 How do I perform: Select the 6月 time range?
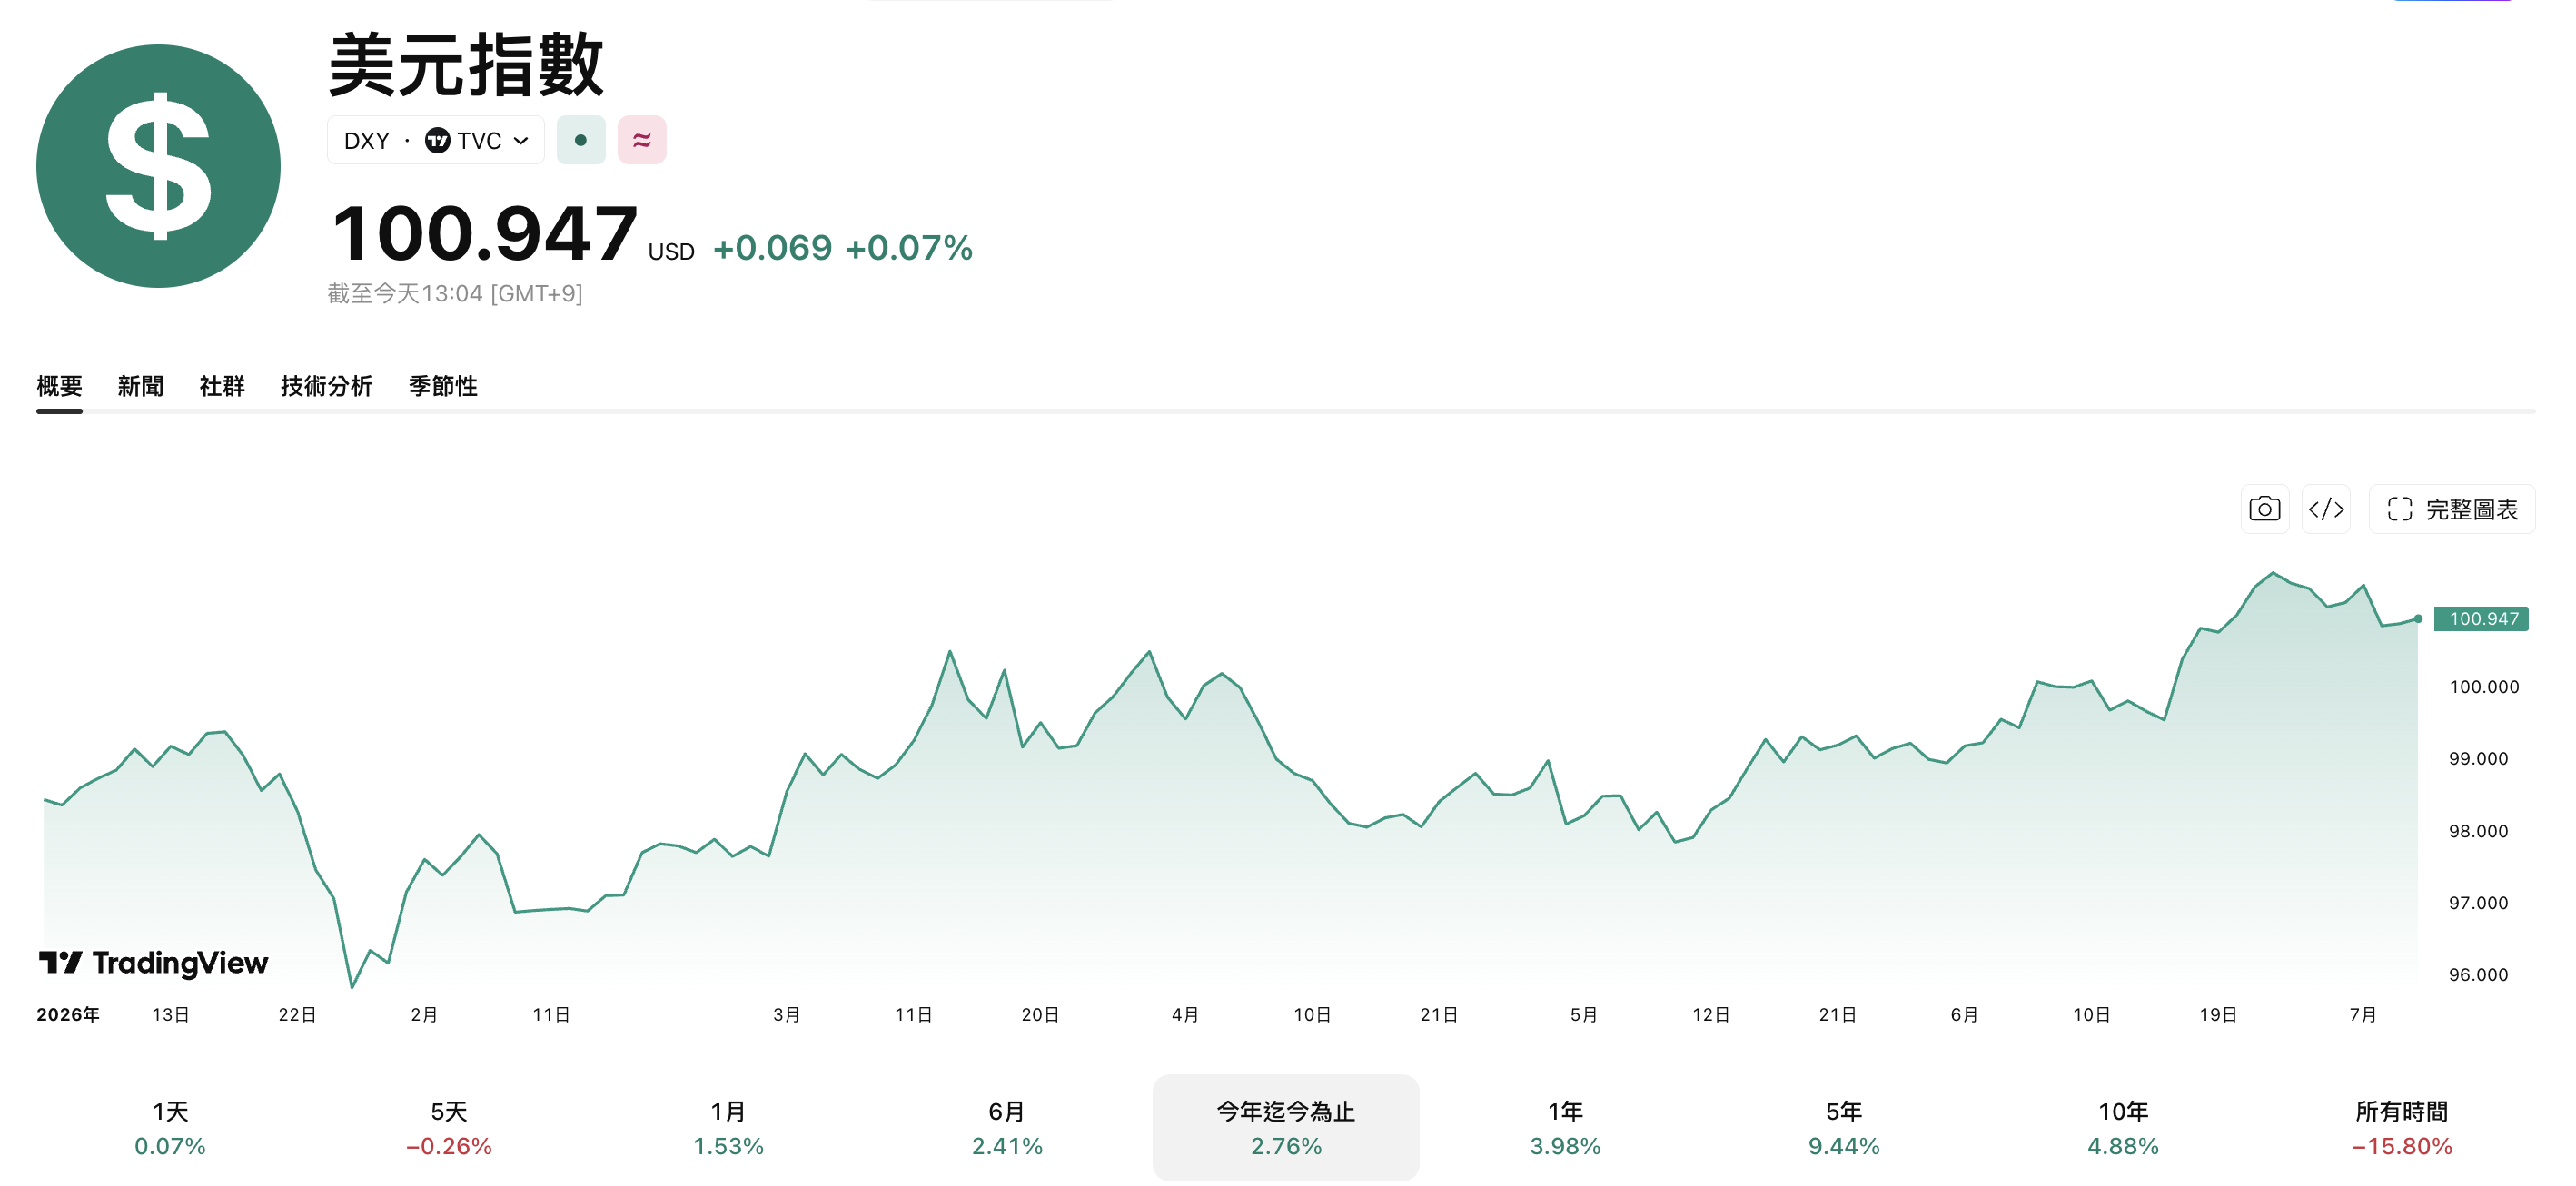click(x=1007, y=1128)
